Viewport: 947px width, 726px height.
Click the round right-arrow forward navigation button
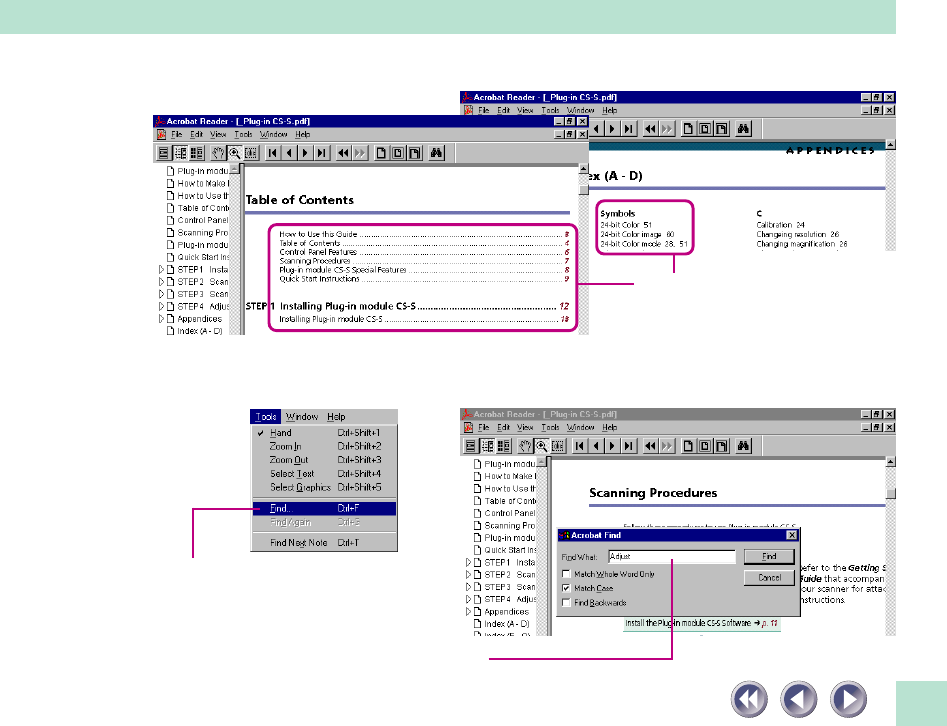tap(849, 699)
